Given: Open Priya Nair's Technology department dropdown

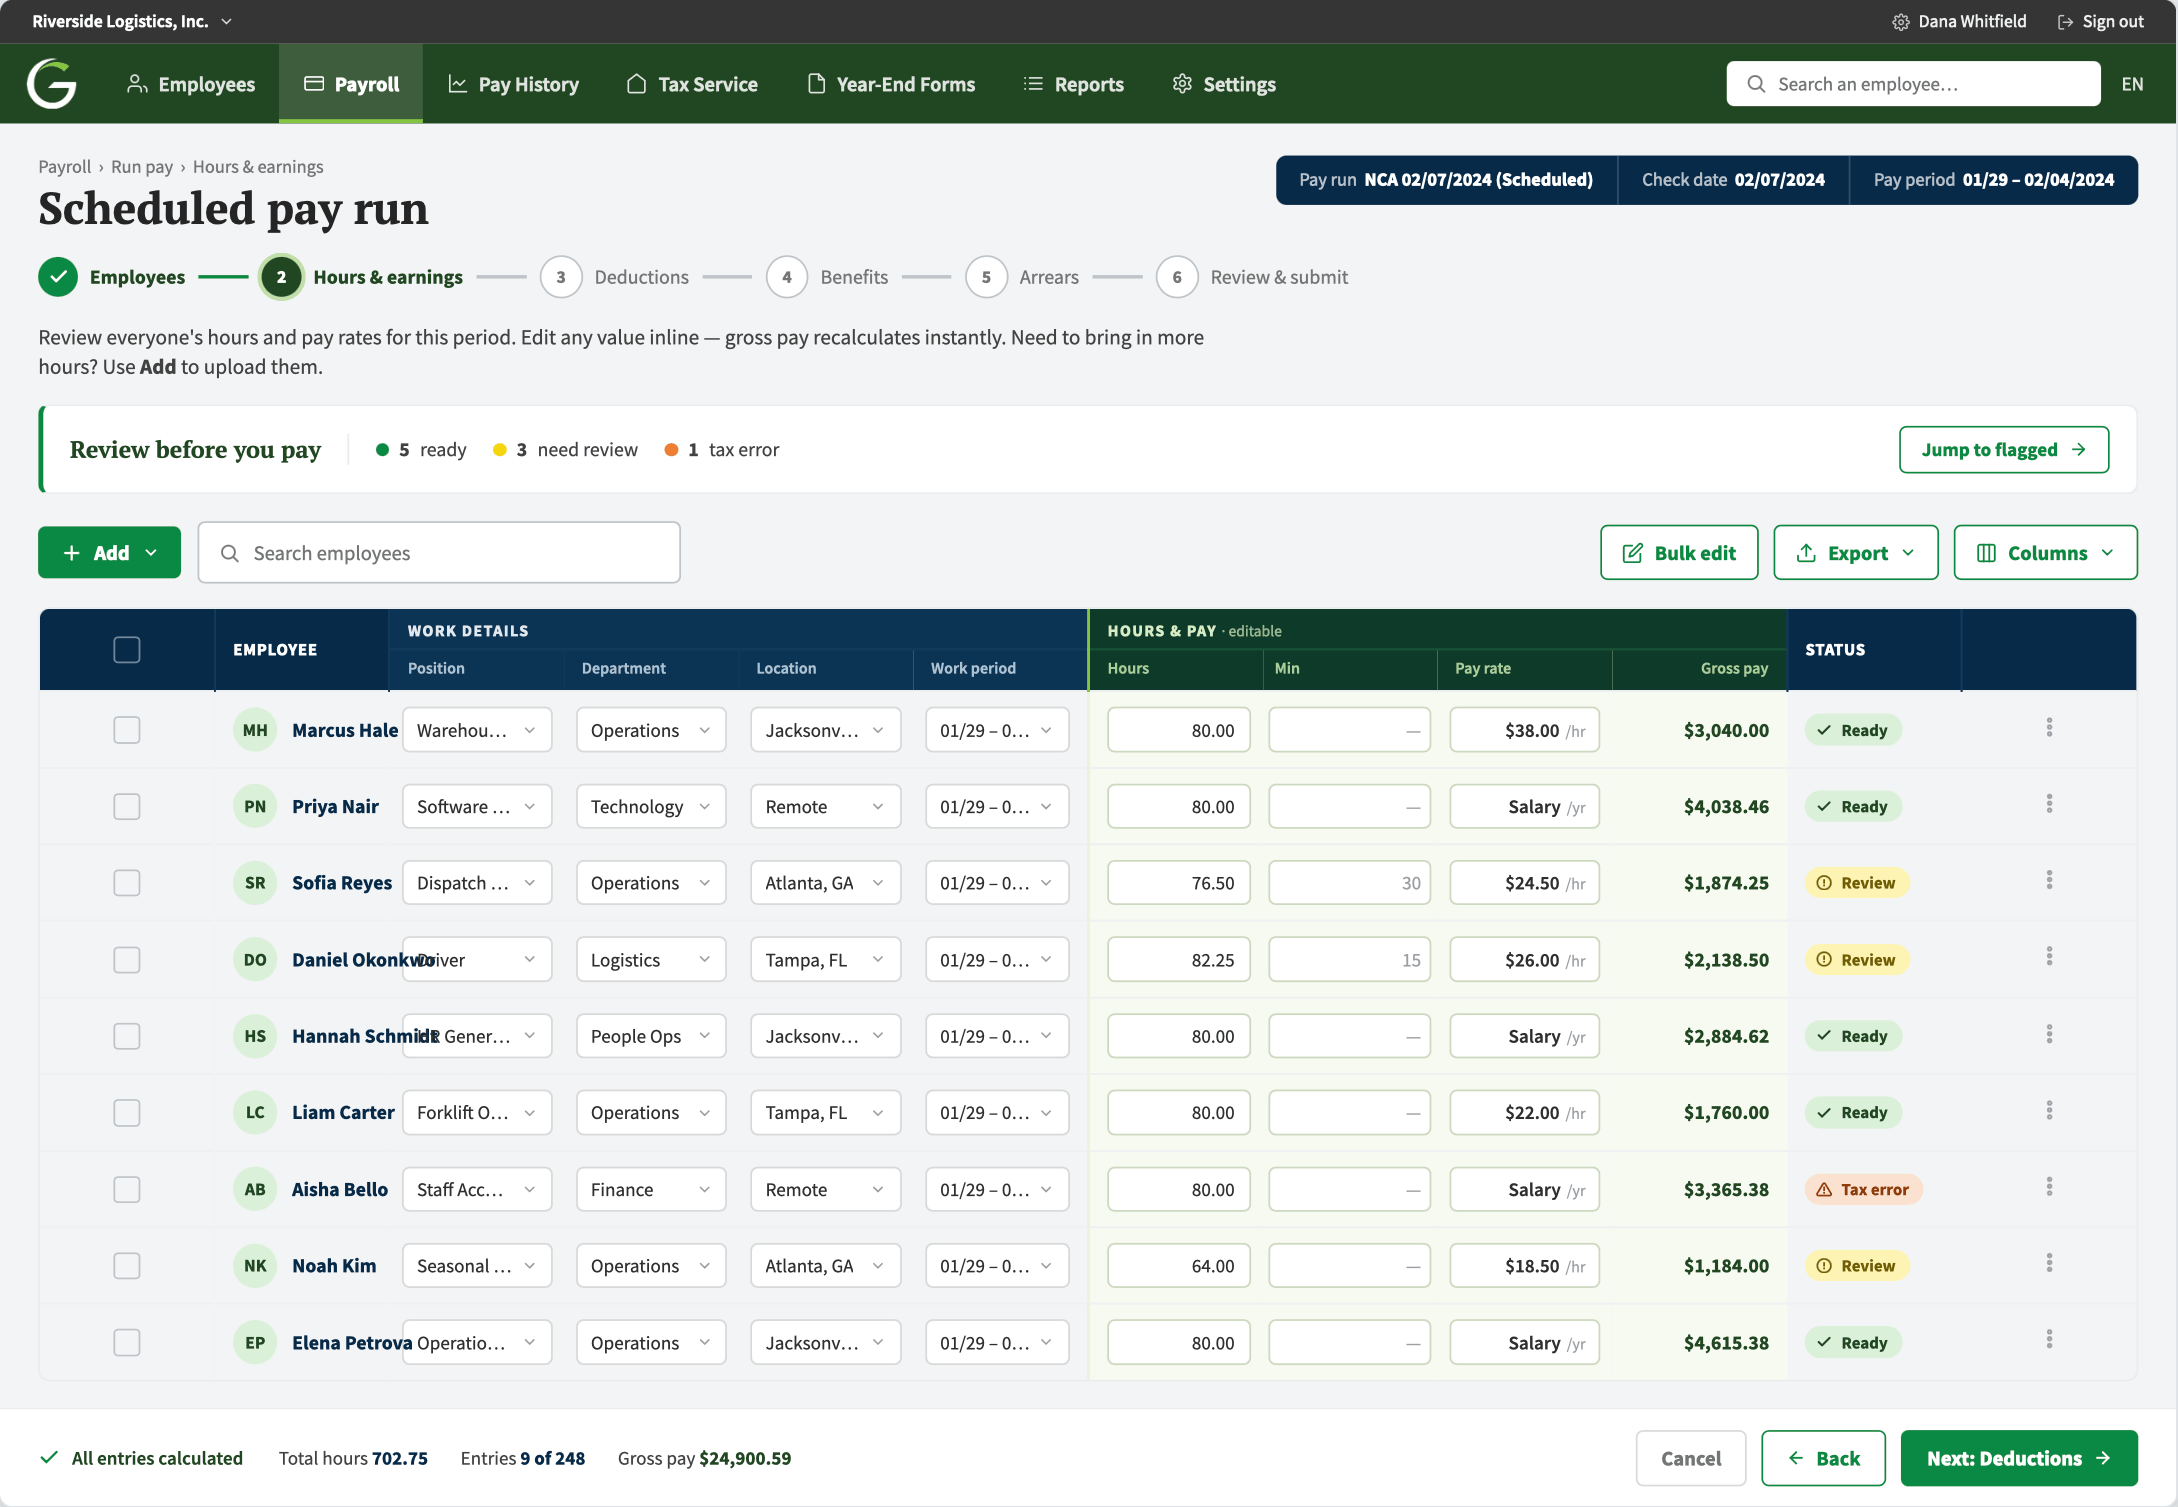Looking at the screenshot, I should point(651,807).
